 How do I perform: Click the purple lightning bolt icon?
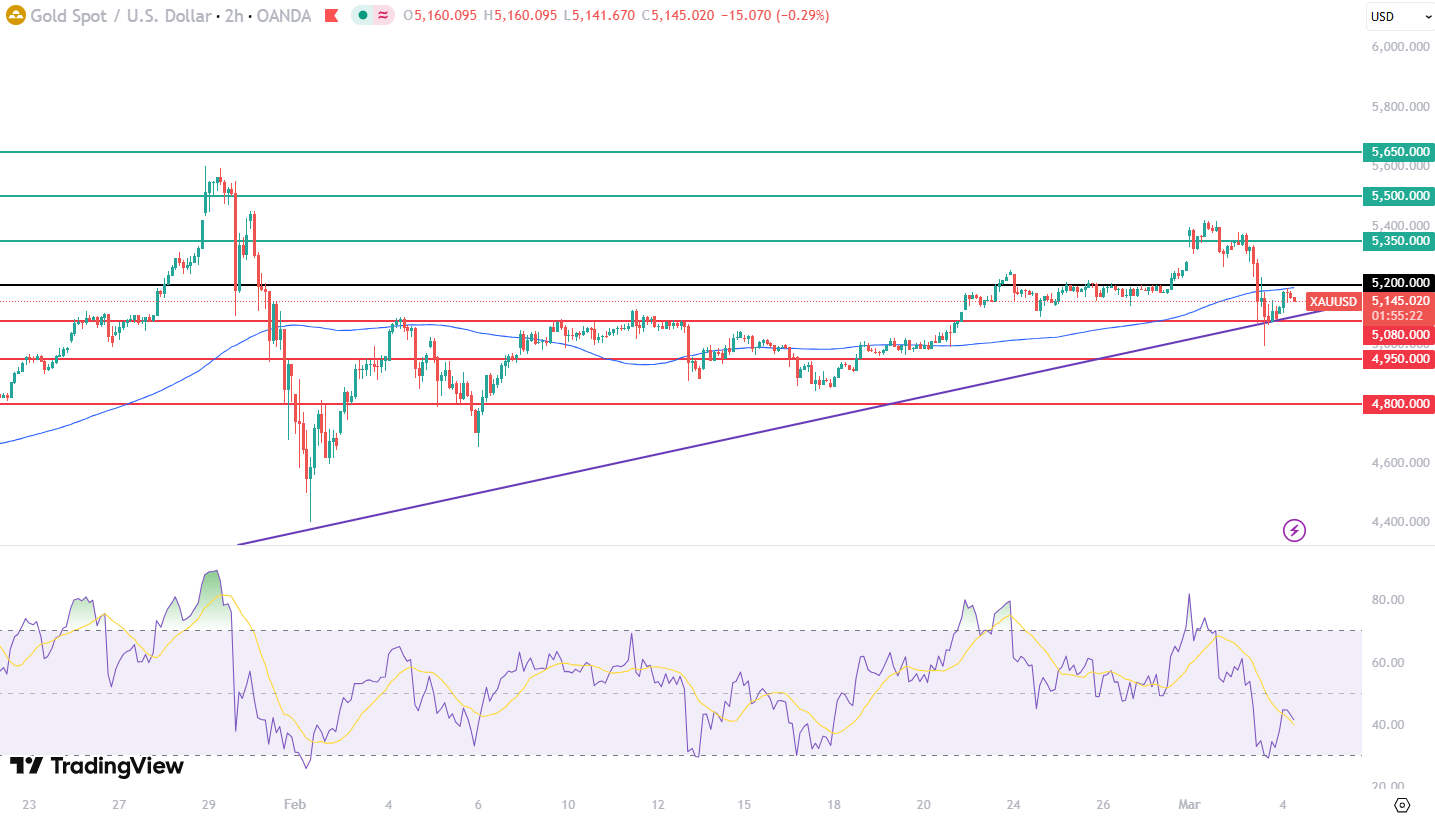pos(1294,530)
